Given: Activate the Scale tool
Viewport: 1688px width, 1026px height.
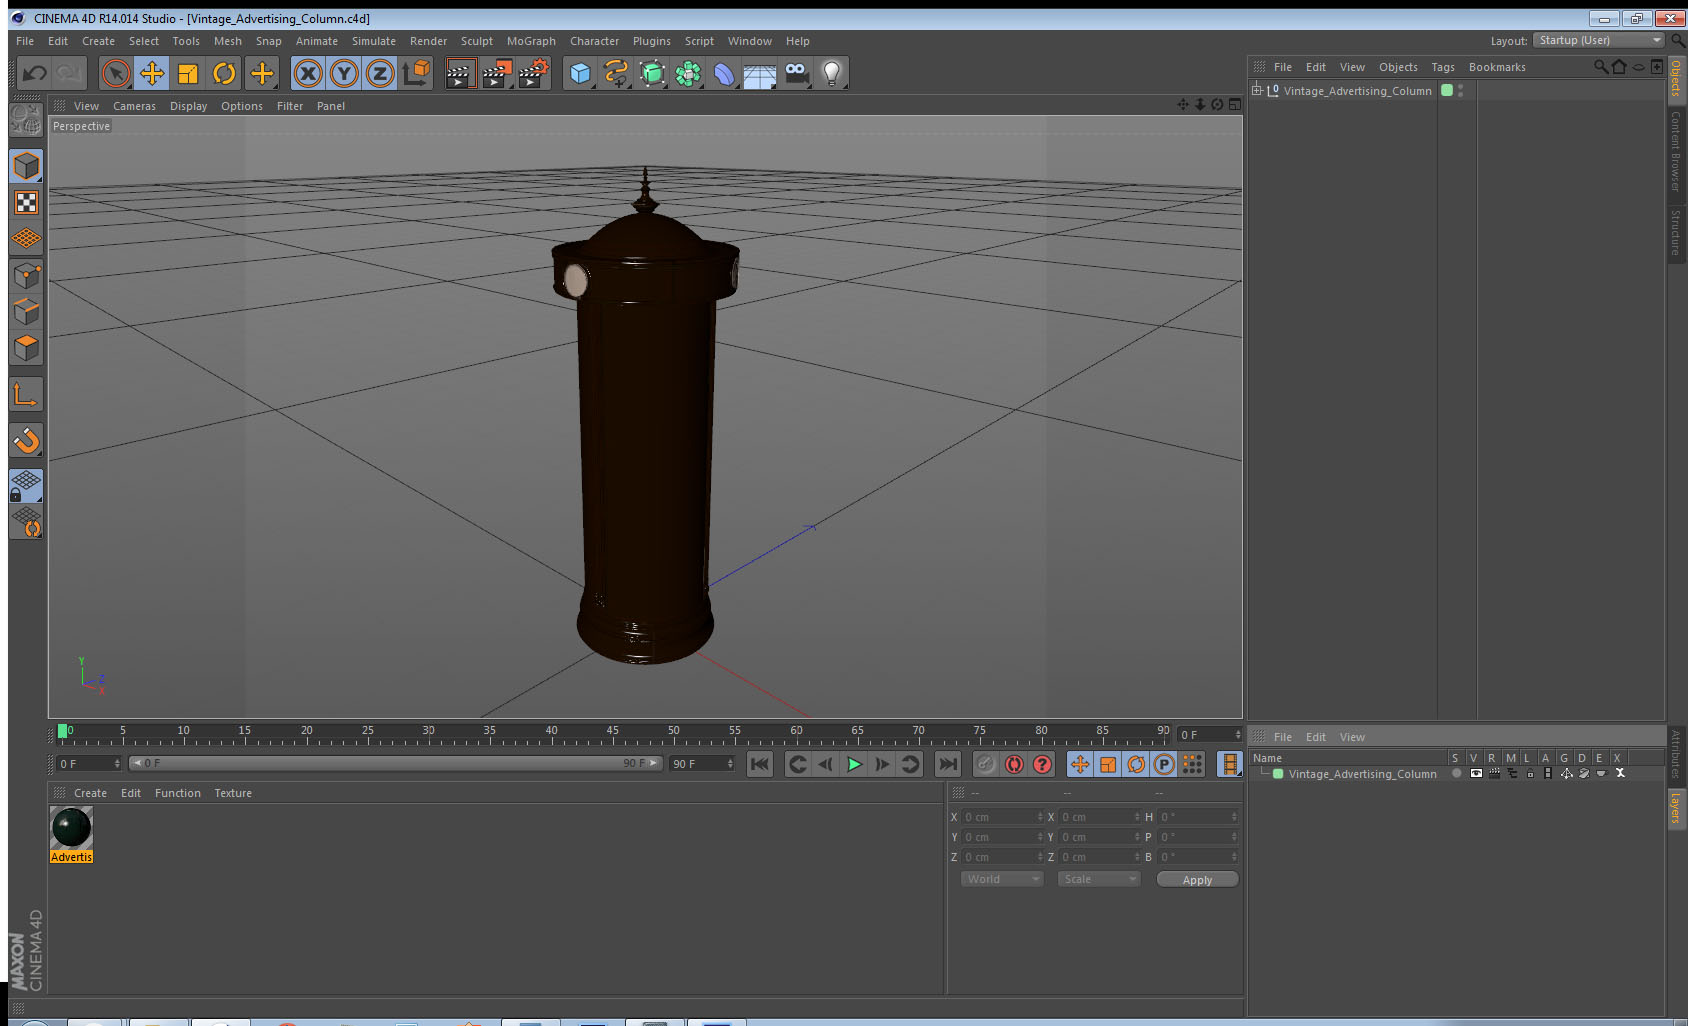Looking at the screenshot, I should tap(188, 73).
